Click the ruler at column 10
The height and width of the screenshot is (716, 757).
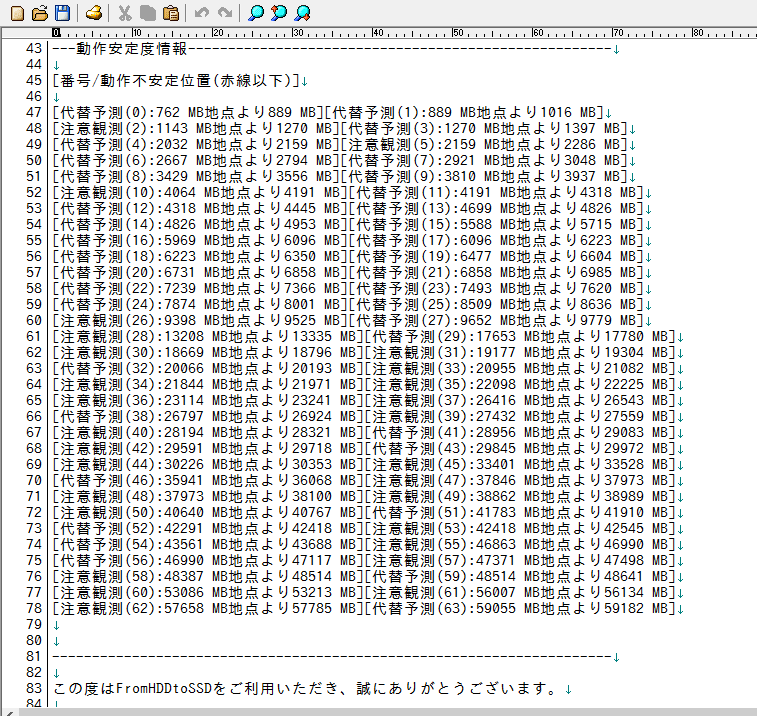coord(137,33)
